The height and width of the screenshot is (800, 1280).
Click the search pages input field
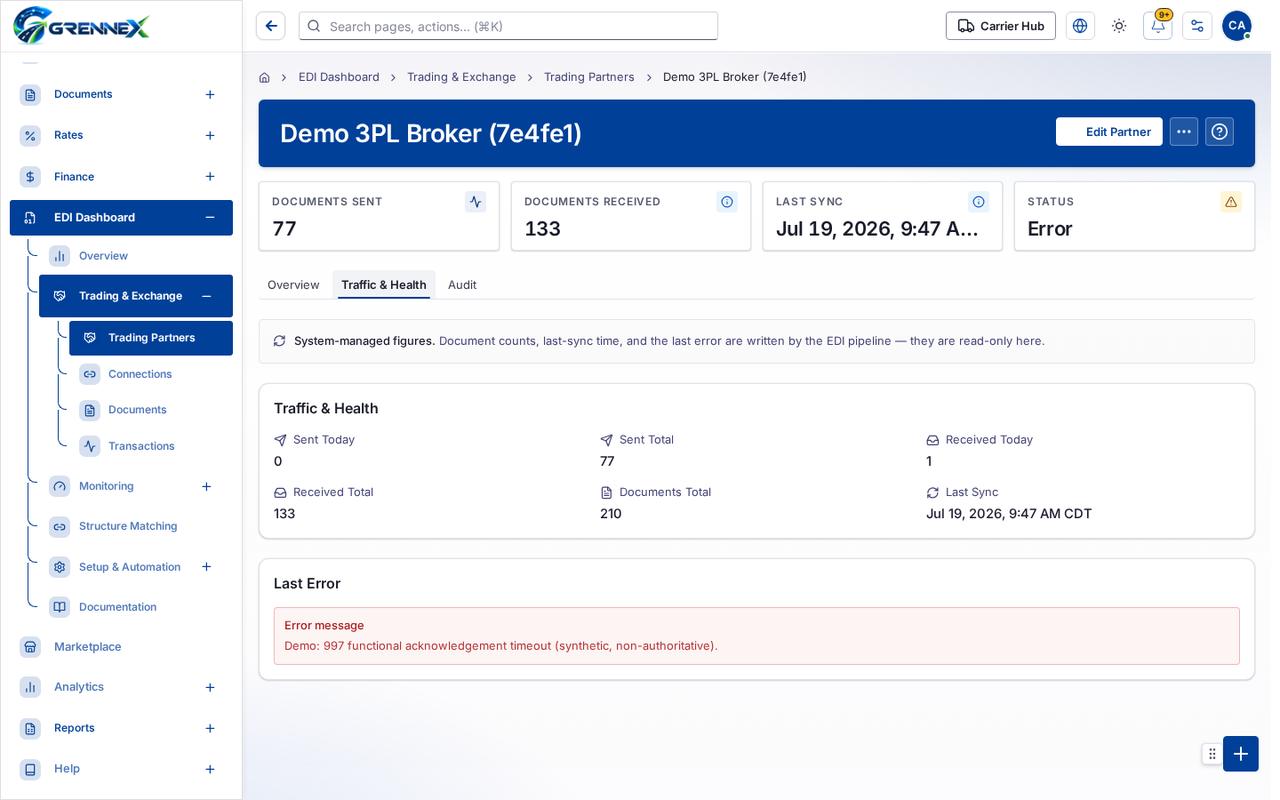click(x=508, y=26)
